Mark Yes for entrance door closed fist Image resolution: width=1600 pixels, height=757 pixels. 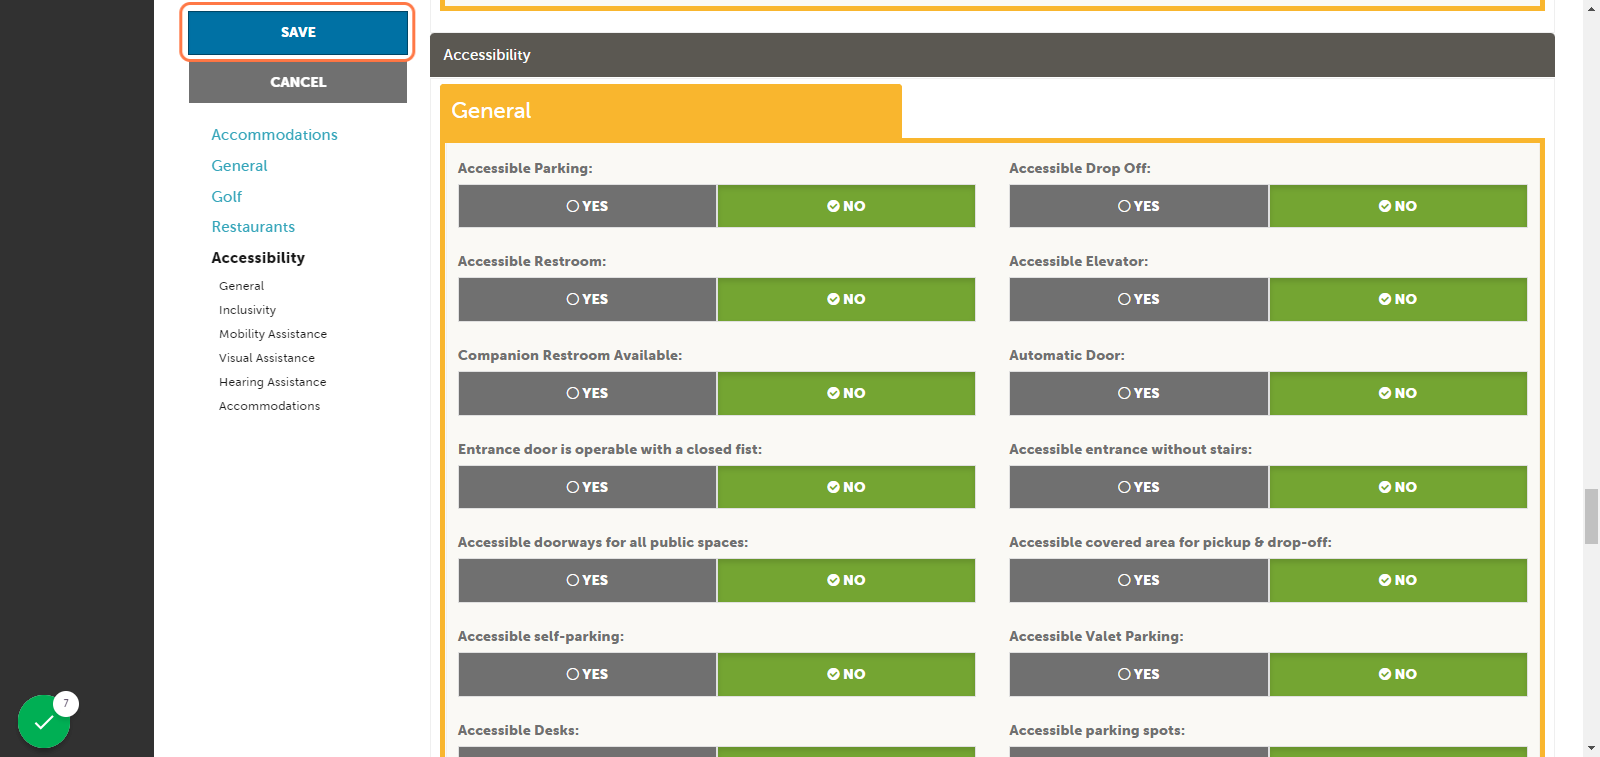pyautogui.click(x=587, y=487)
